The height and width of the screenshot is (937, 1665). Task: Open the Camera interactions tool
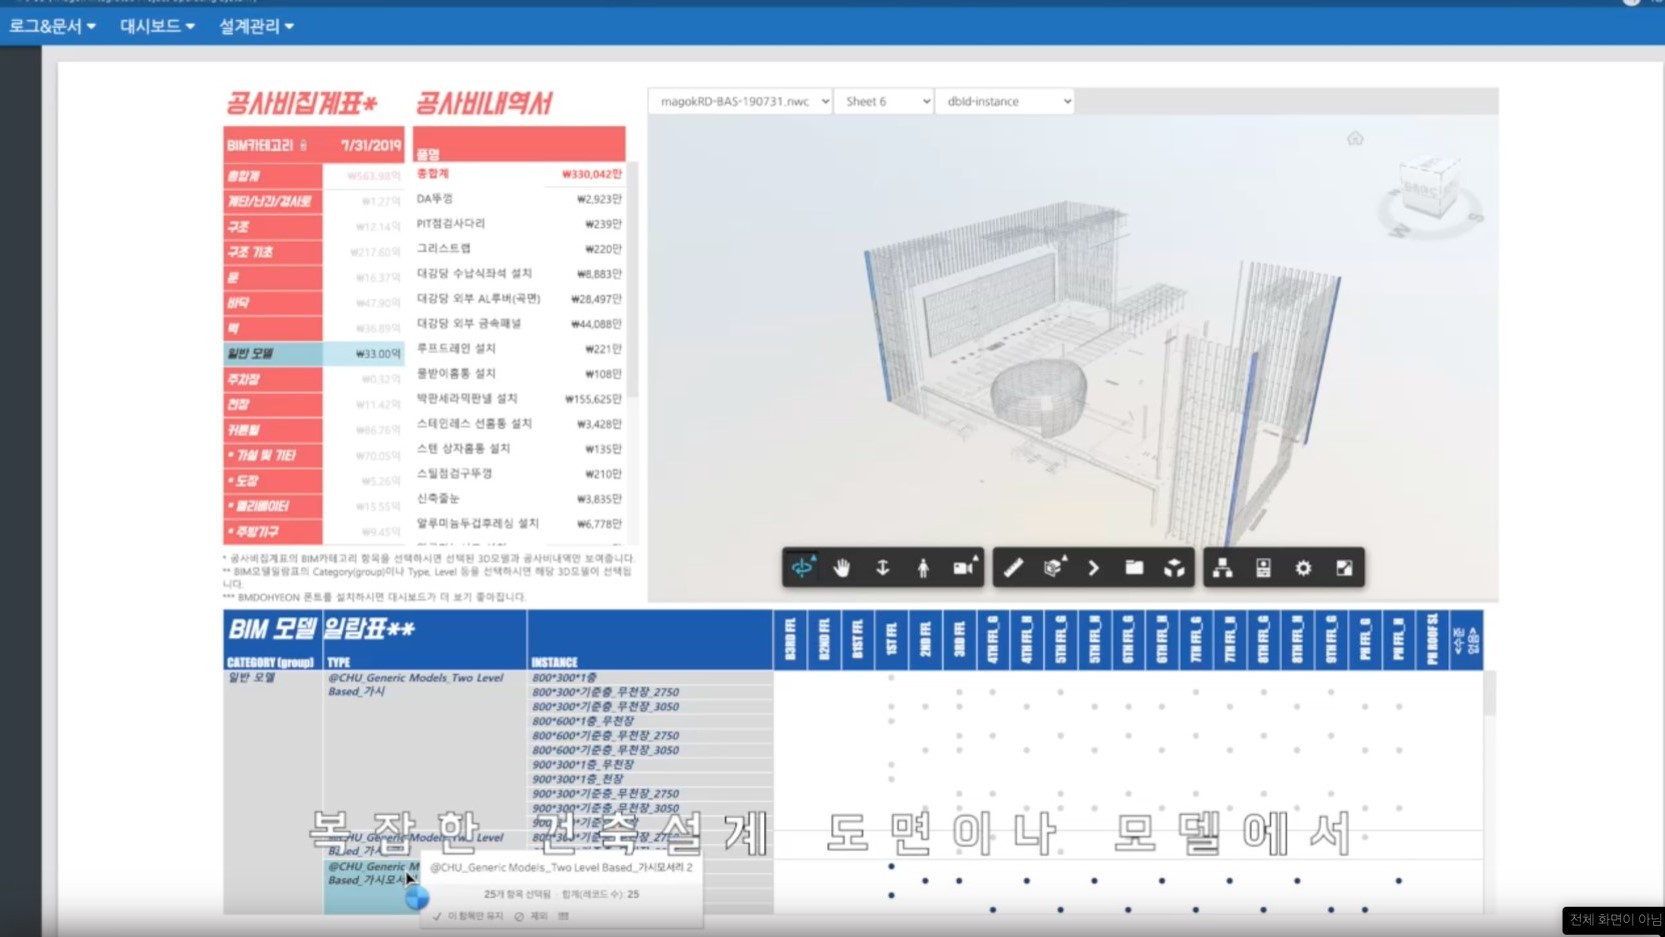pyautogui.click(x=964, y=568)
